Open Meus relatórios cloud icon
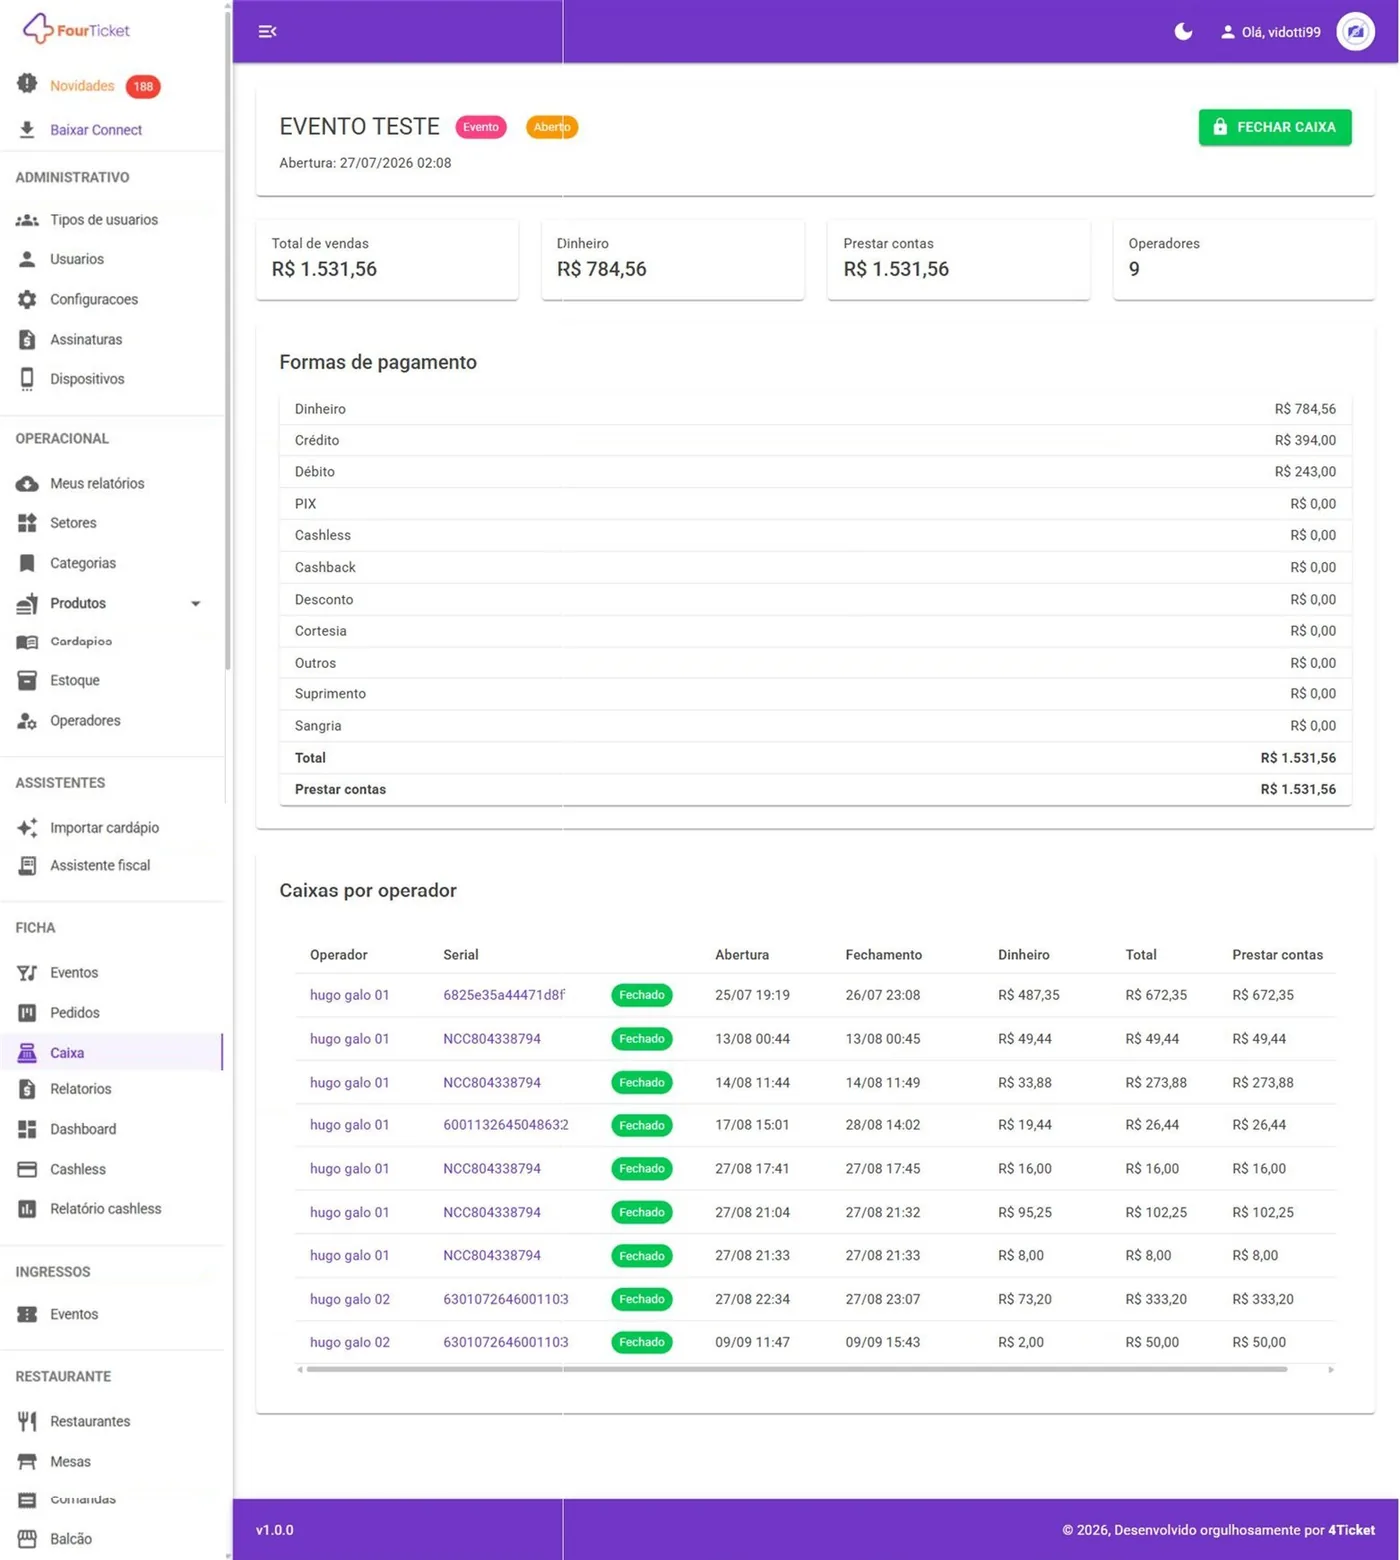This screenshot has height=1560, width=1400. (x=27, y=484)
